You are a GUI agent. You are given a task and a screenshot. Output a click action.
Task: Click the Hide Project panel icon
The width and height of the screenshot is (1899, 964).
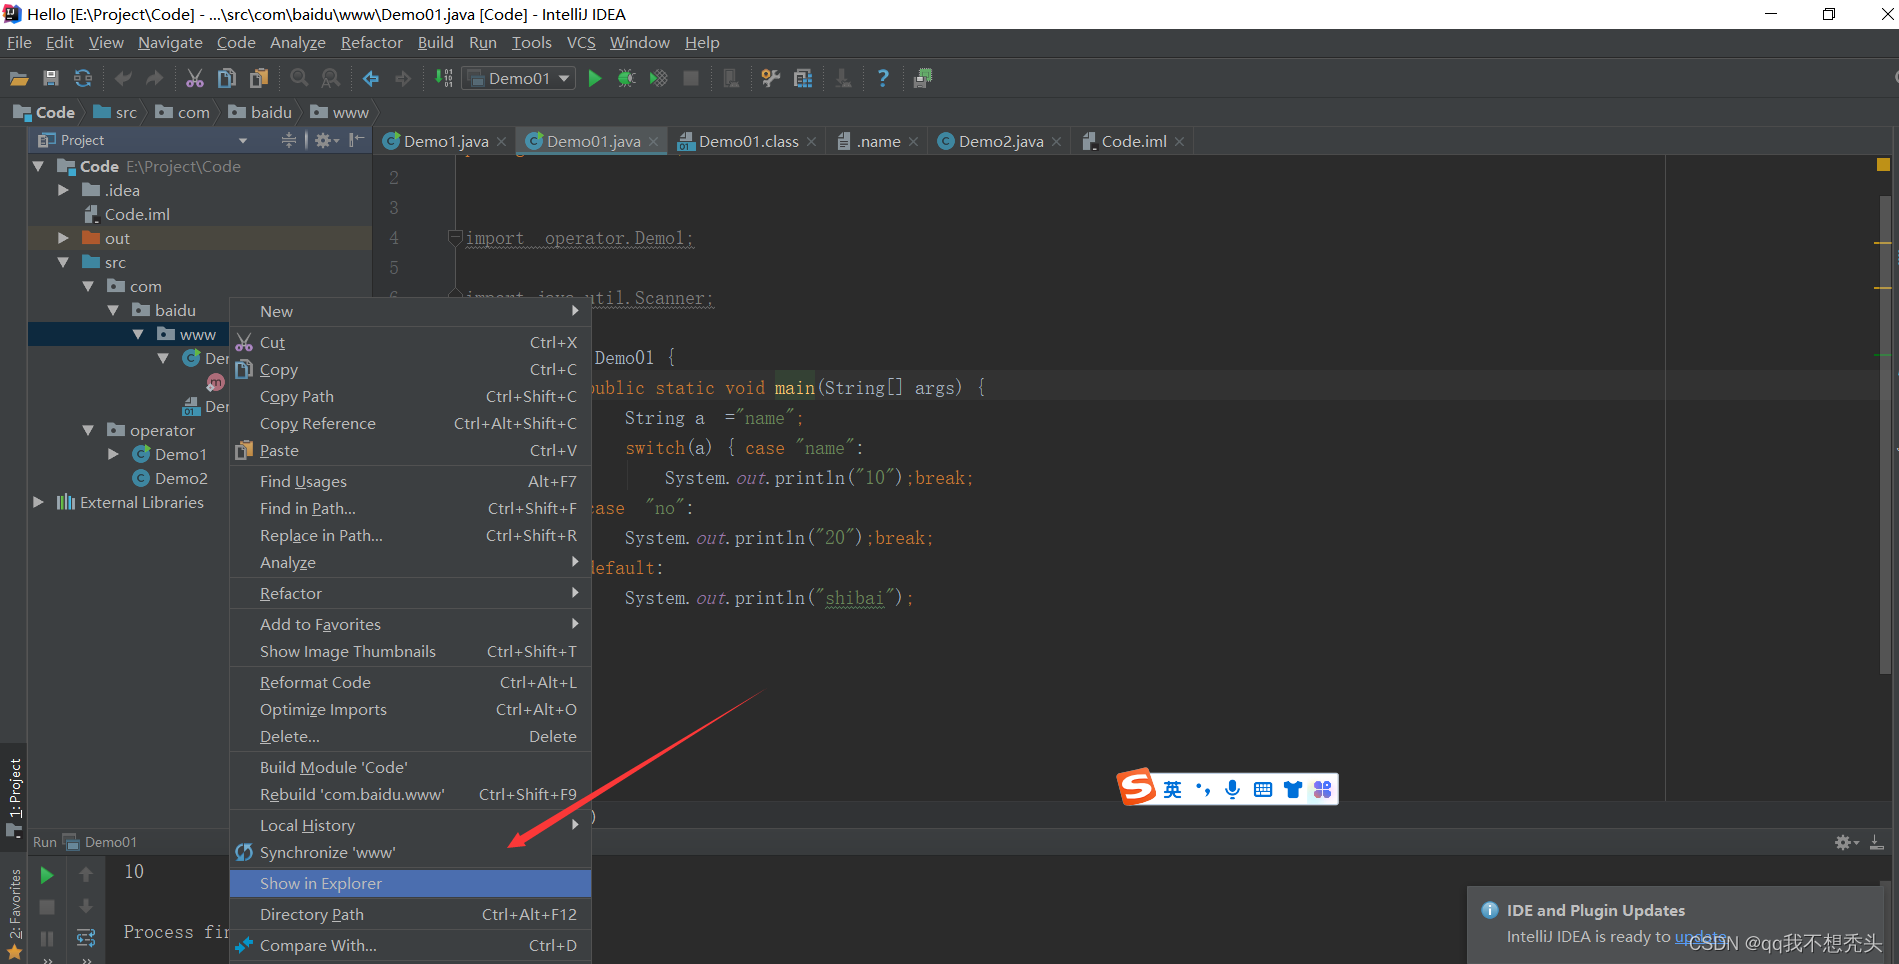point(356,140)
